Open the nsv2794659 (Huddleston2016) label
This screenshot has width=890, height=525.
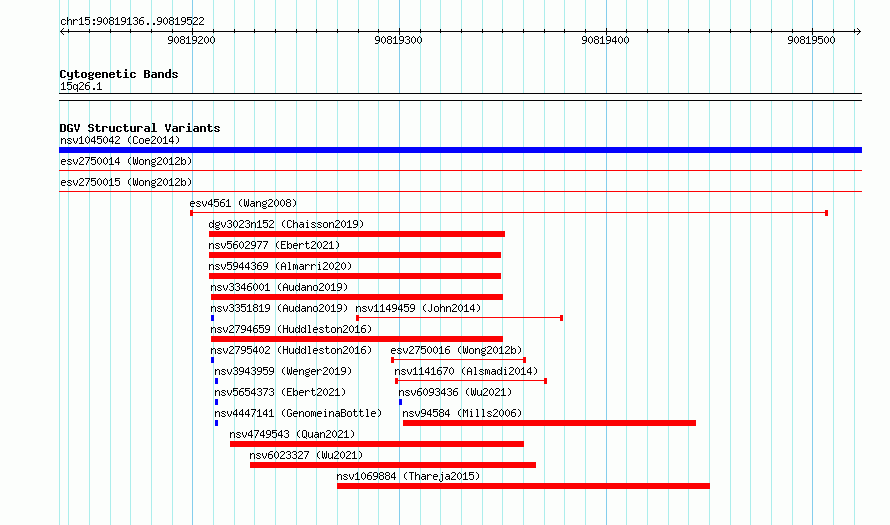(x=291, y=329)
